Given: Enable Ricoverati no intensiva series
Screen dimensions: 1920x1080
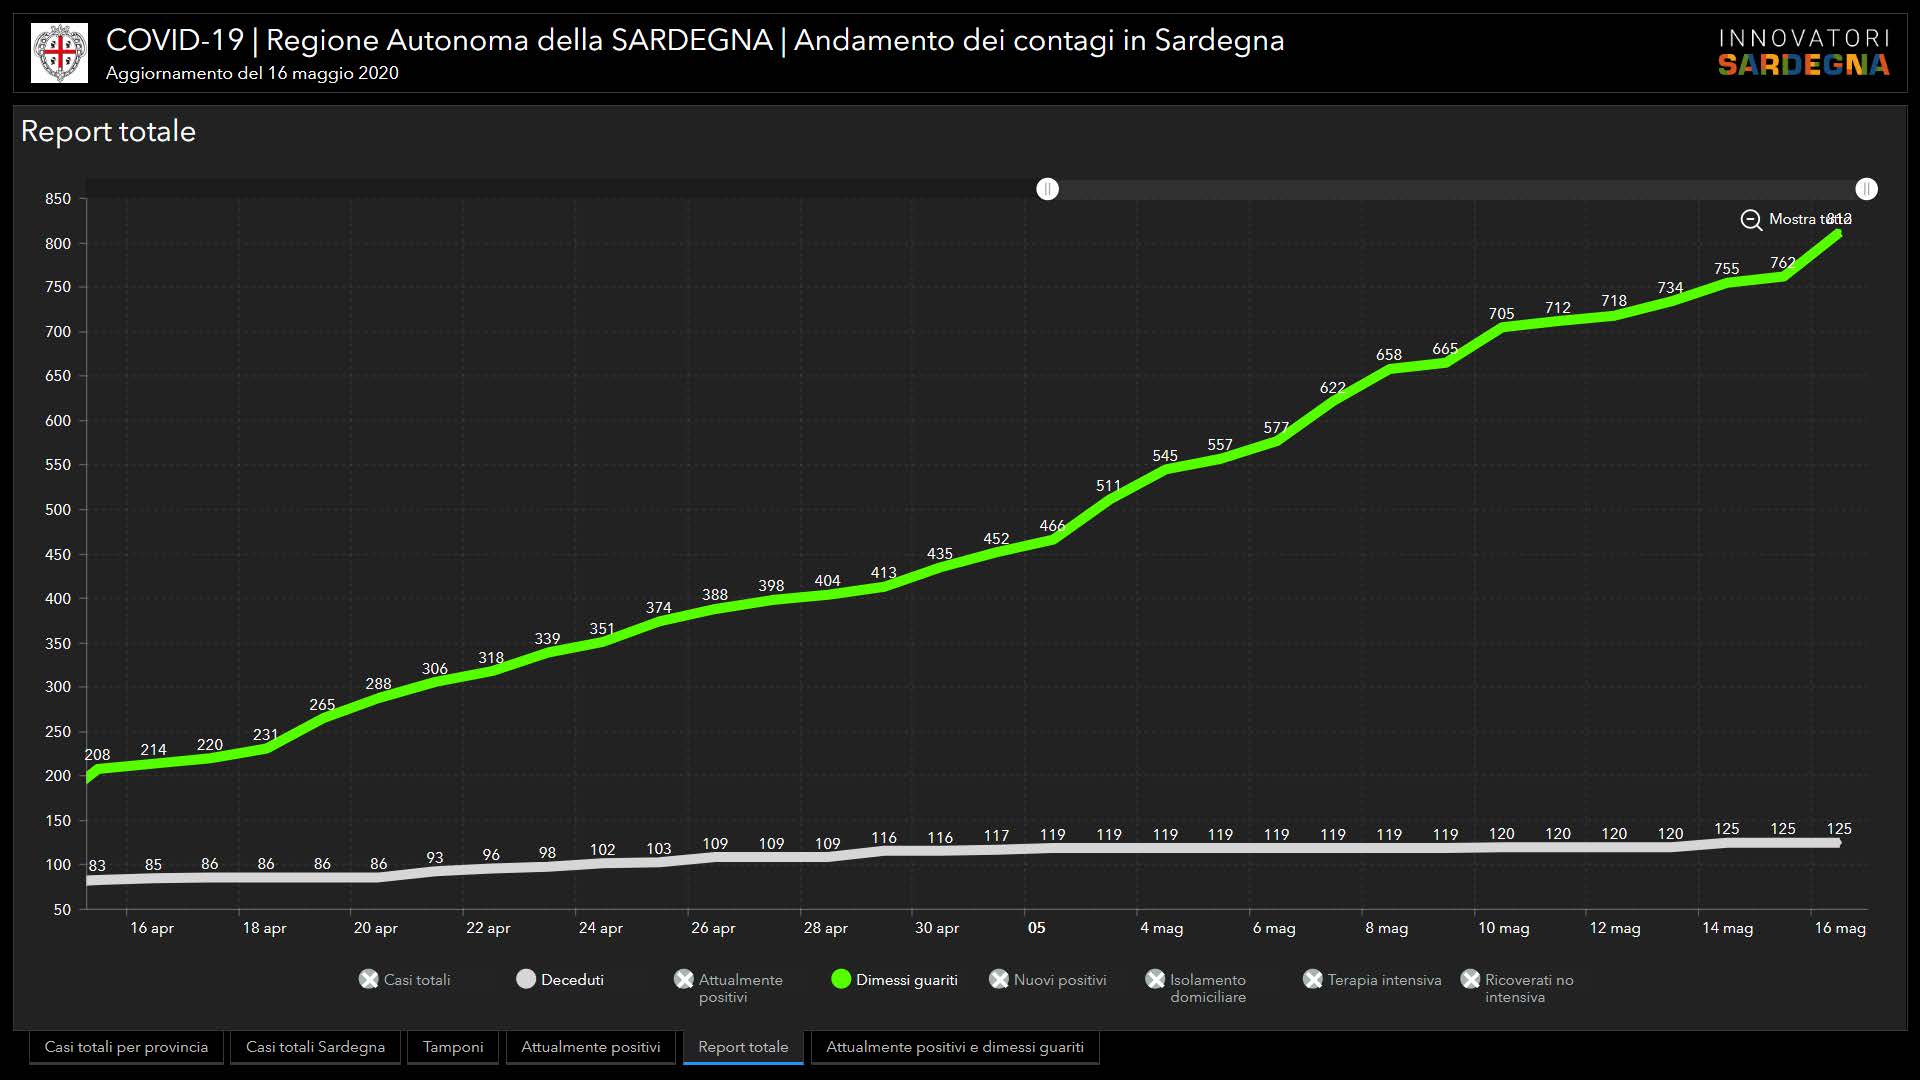Looking at the screenshot, I should tap(1471, 979).
